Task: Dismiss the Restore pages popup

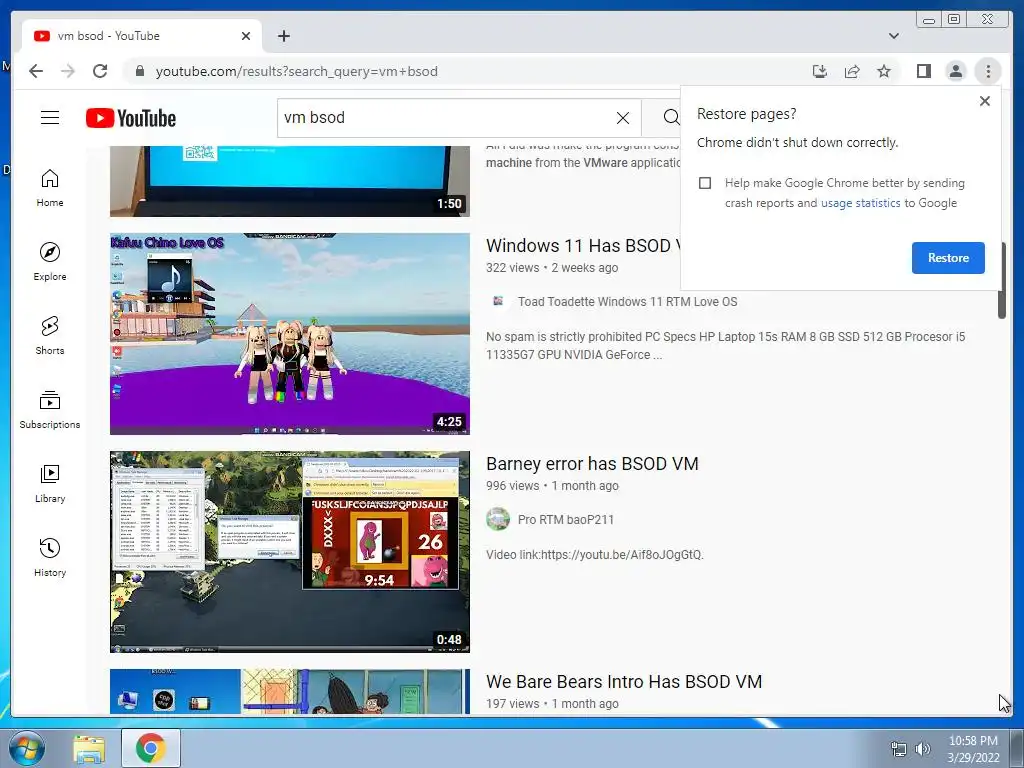Action: (x=985, y=101)
